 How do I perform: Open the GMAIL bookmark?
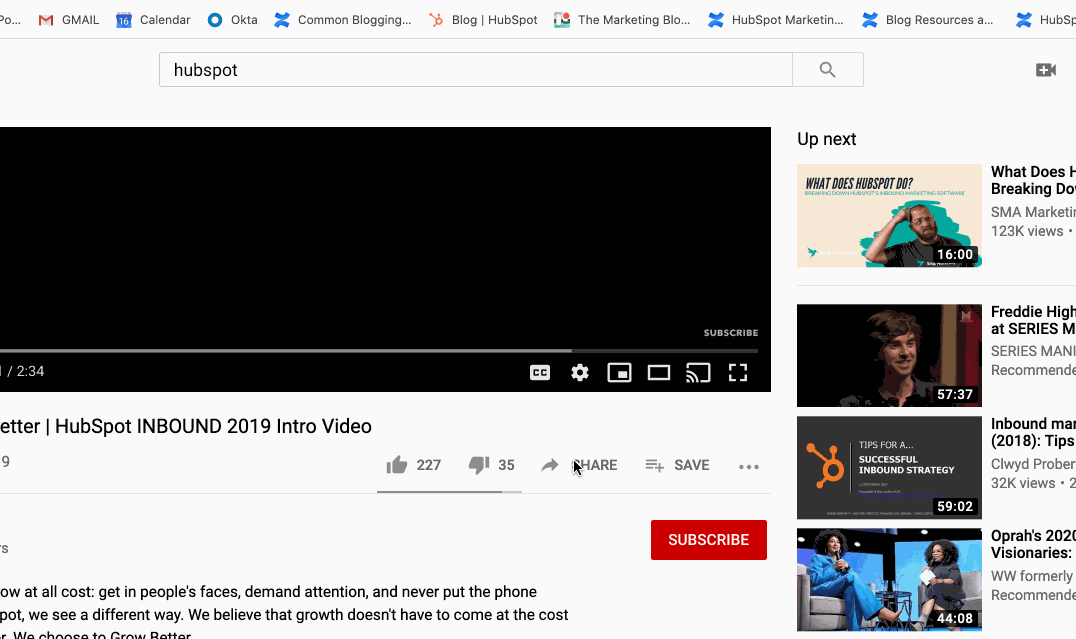pos(69,20)
